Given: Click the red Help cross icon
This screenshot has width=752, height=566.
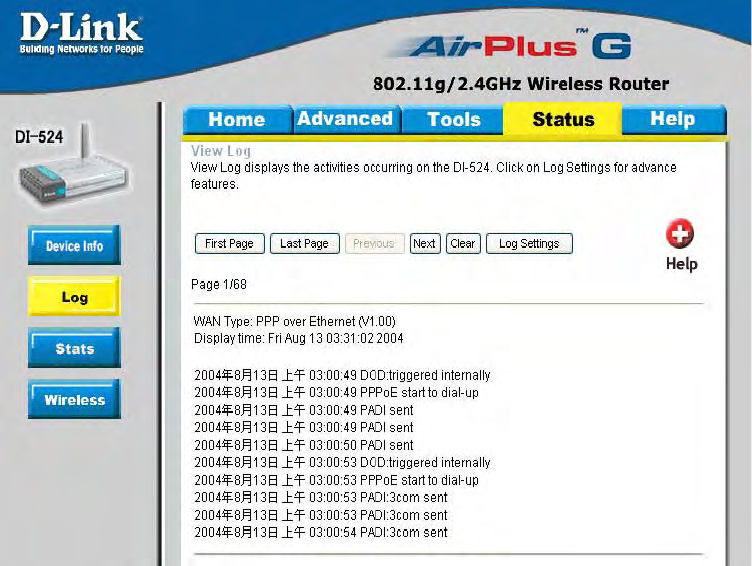Looking at the screenshot, I should click(680, 234).
